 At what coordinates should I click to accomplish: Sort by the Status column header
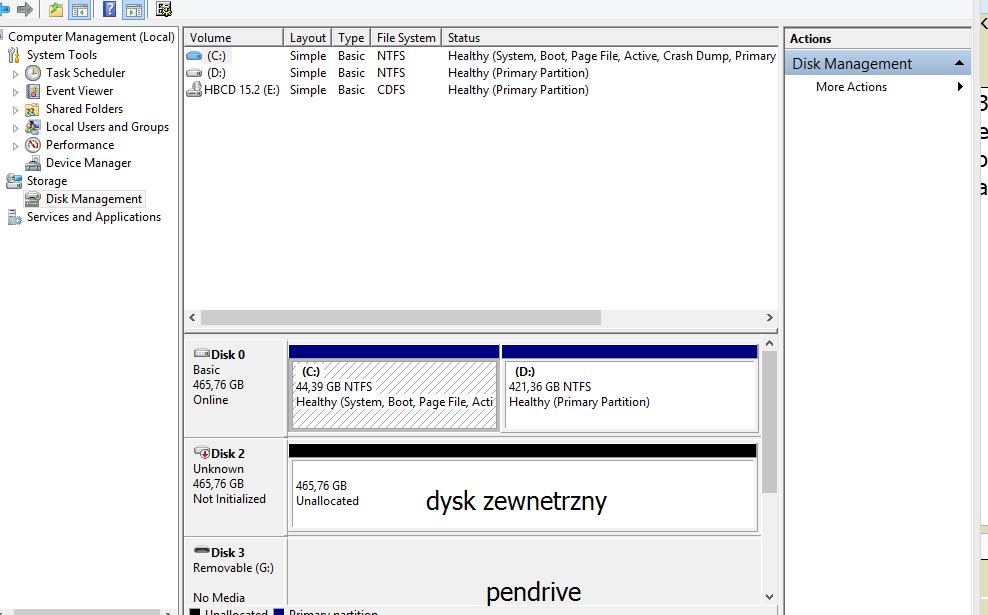tap(609, 38)
